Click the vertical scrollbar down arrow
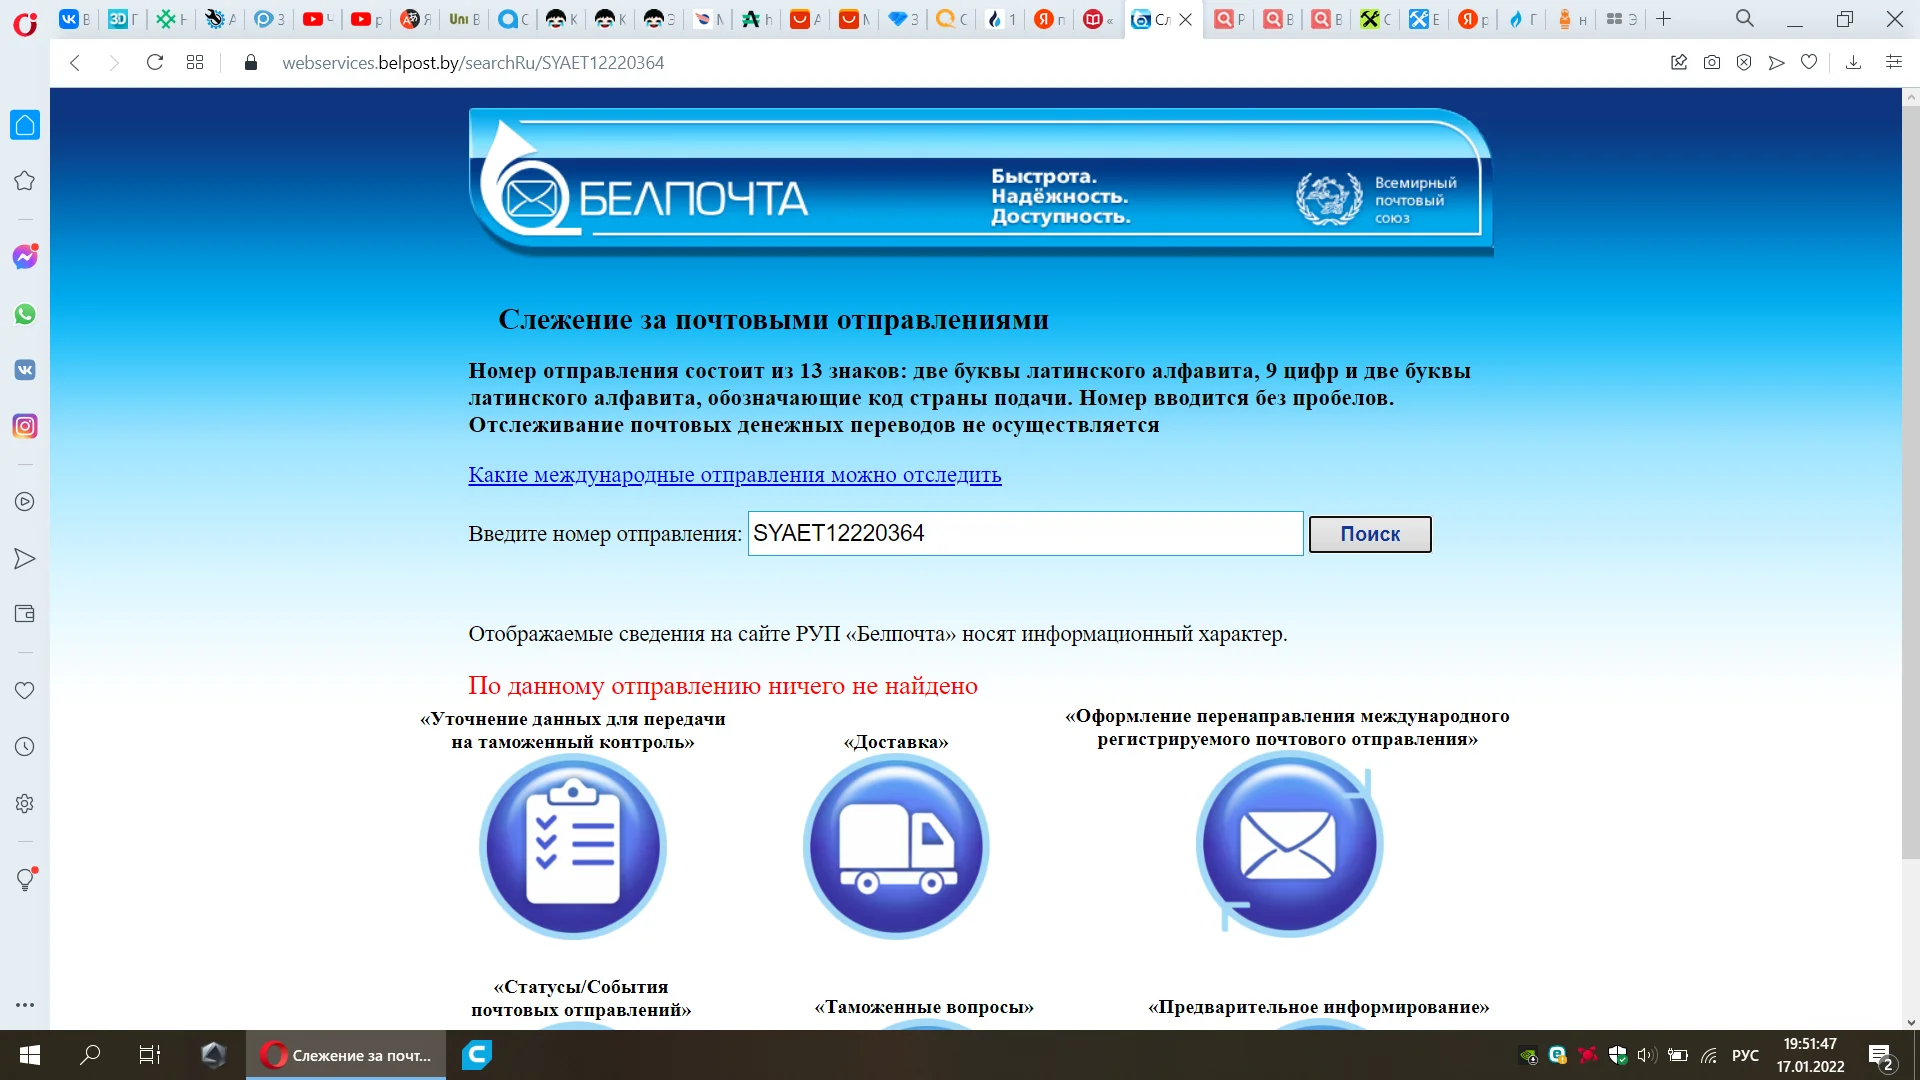1920x1080 pixels. (1911, 1022)
